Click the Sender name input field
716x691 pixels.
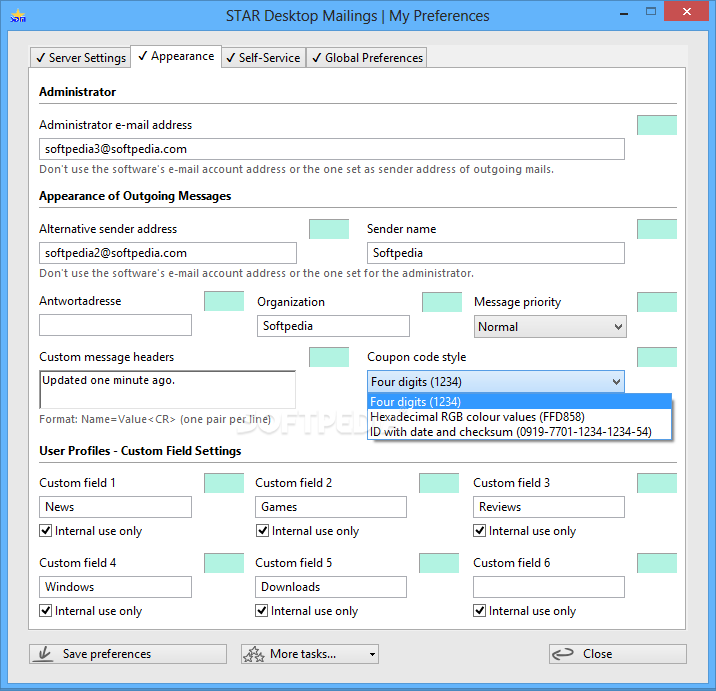click(x=496, y=253)
